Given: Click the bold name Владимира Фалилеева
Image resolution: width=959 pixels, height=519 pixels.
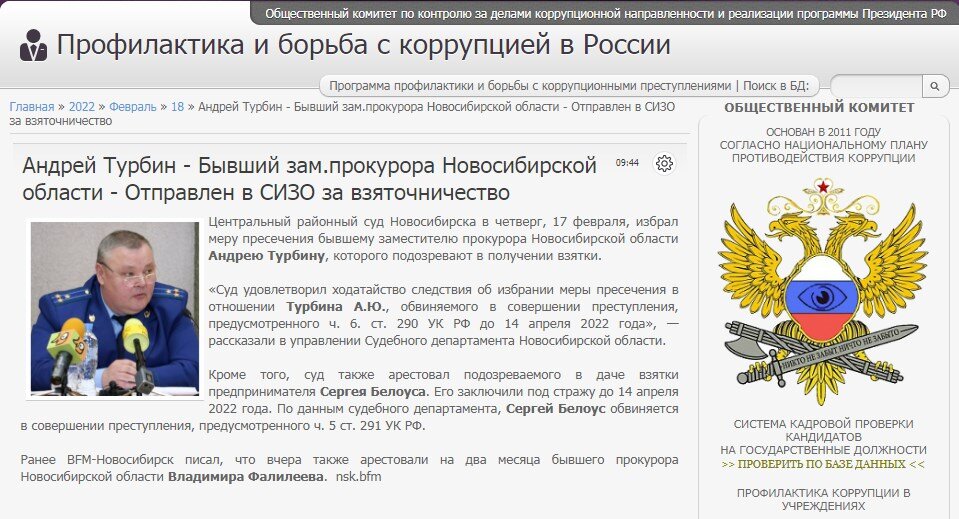Looking at the screenshot, I should pyautogui.click(x=246, y=477).
